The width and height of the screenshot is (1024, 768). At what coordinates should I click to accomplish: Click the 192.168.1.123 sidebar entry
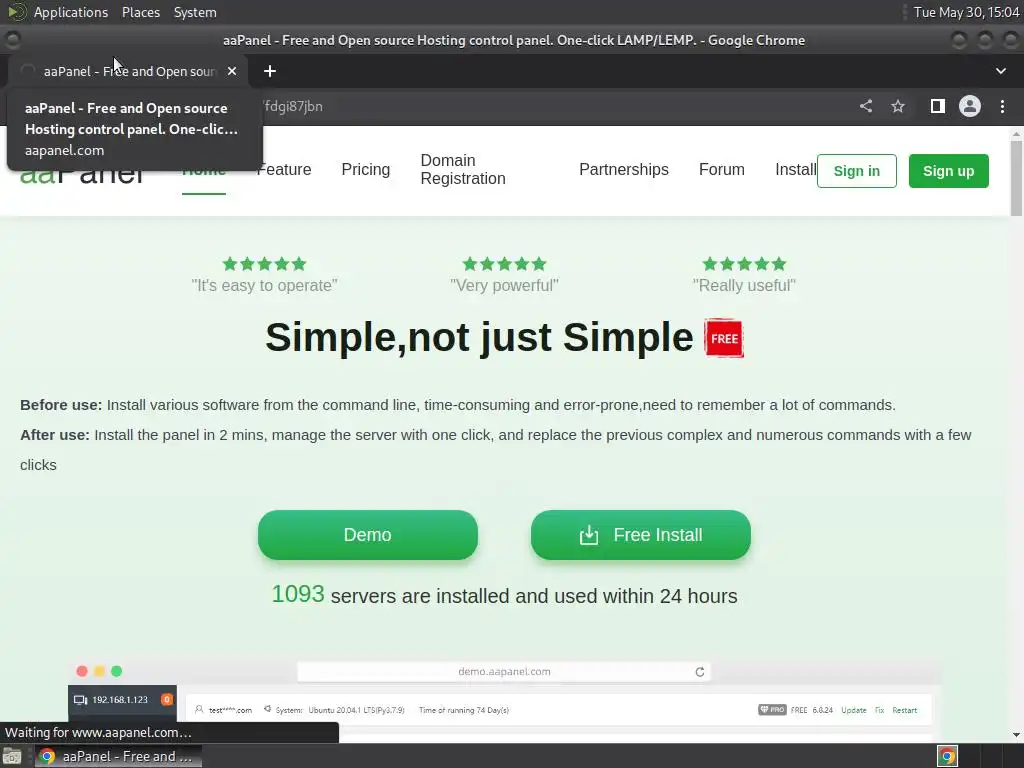tap(120, 699)
